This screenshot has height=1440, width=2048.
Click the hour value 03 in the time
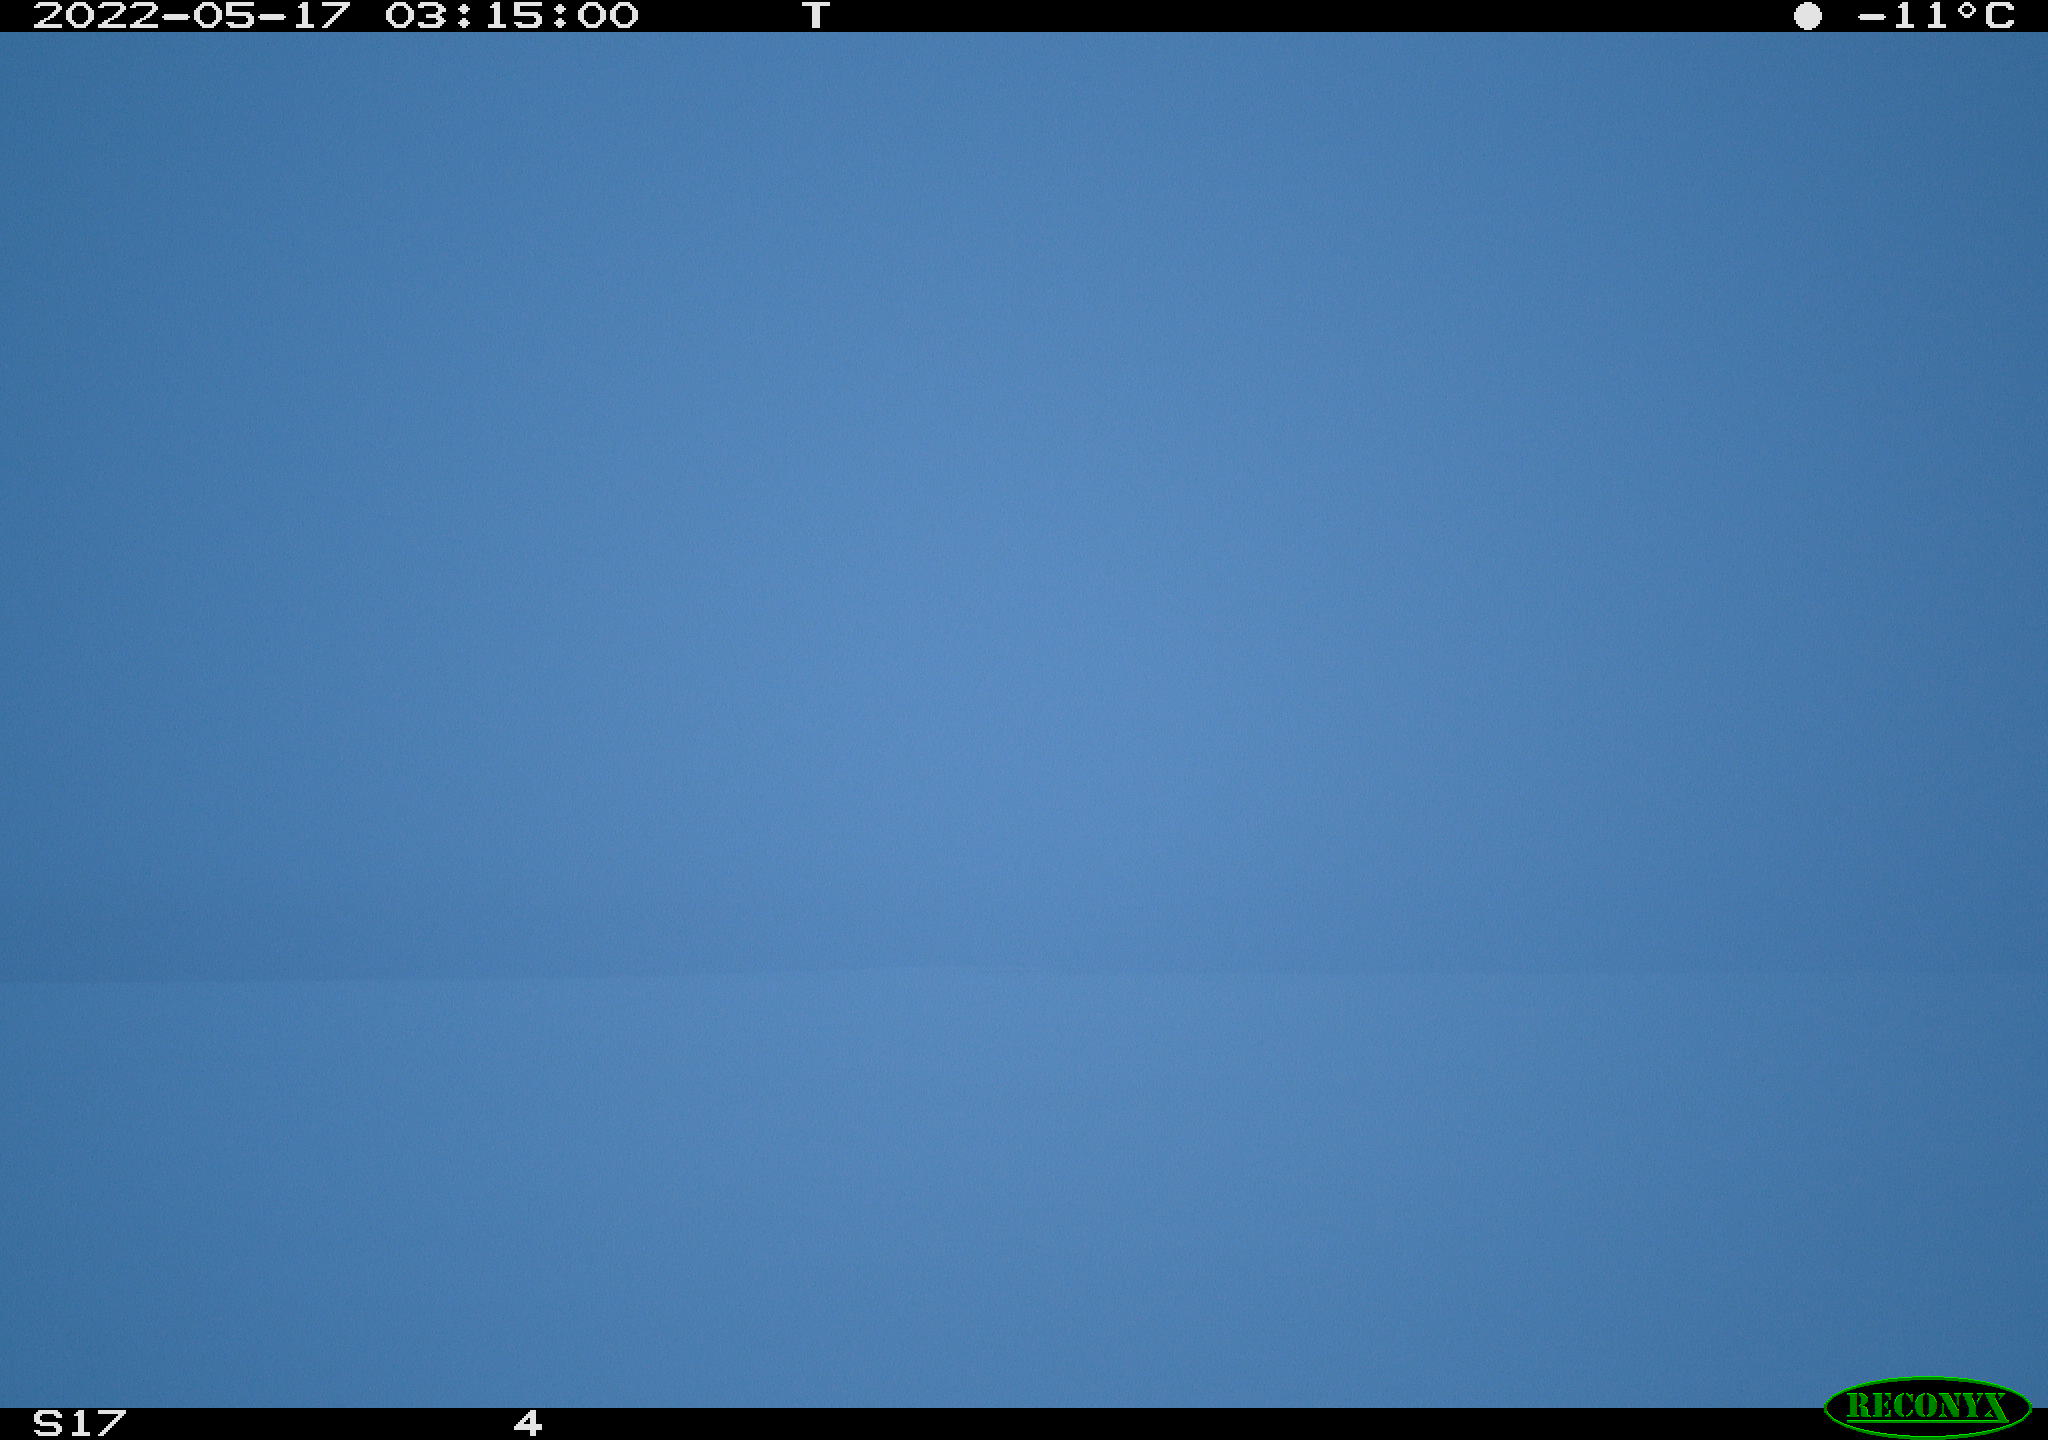[x=416, y=16]
